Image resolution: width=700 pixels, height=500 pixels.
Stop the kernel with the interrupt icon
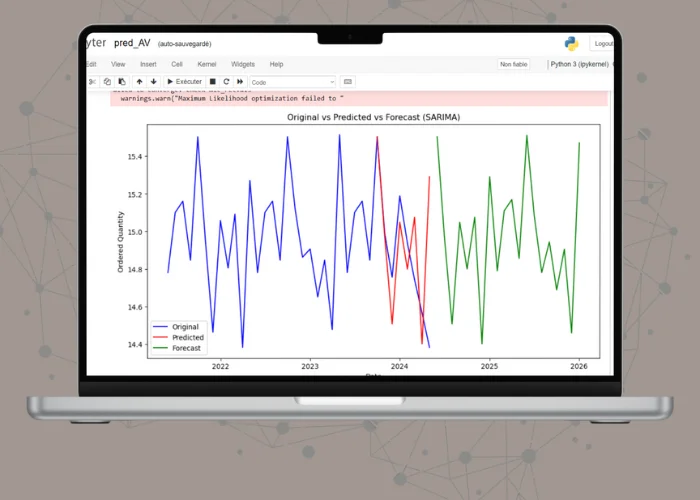coord(212,82)
